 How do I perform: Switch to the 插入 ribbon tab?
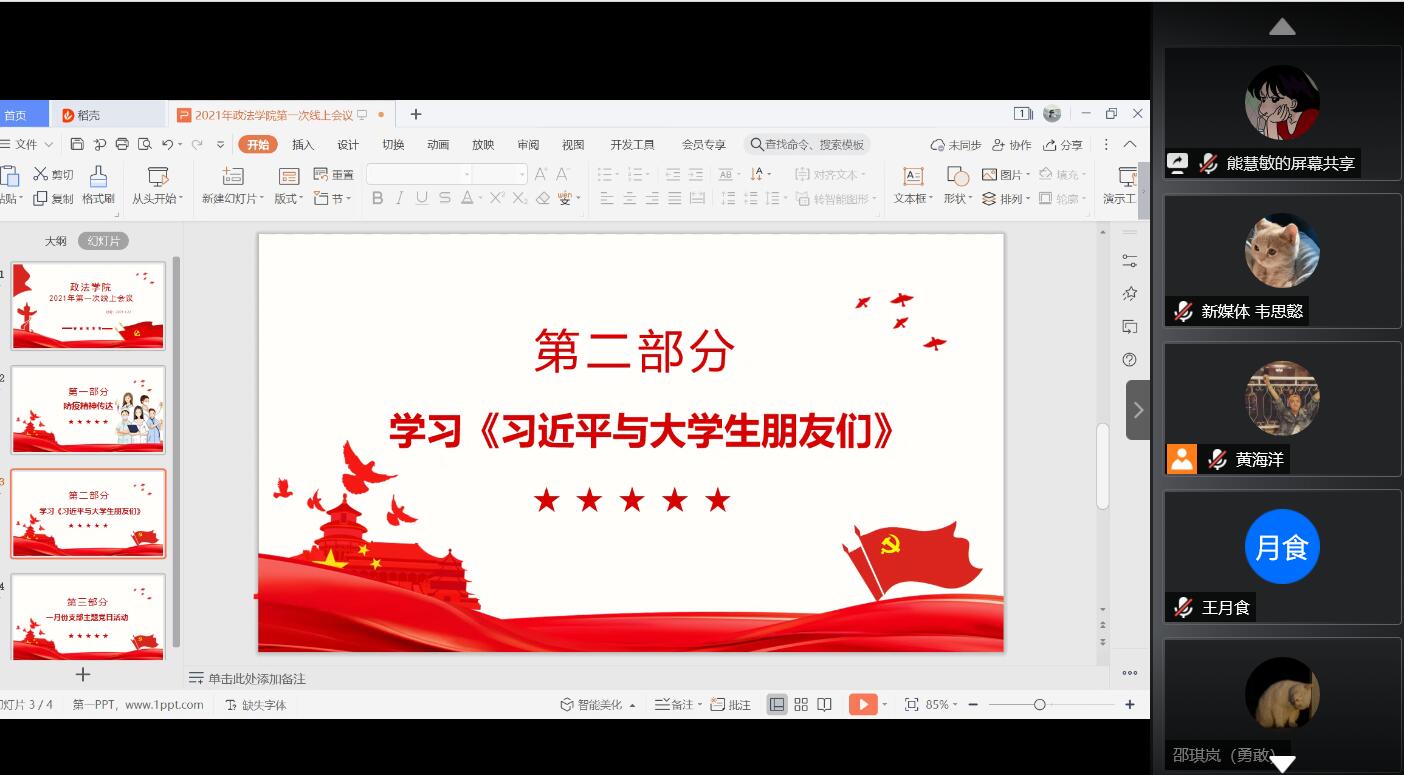[x=302, y=143]
